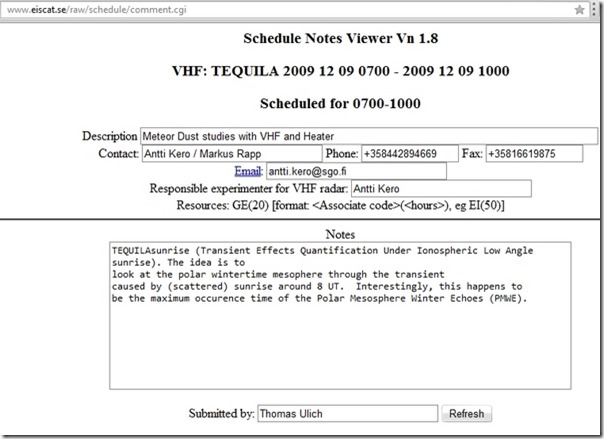This screenshot has width=604, height=439.
Task: Edit the Submitted by field Thomas Ulich
Action: pyautogui.click(x=347, y=414)
